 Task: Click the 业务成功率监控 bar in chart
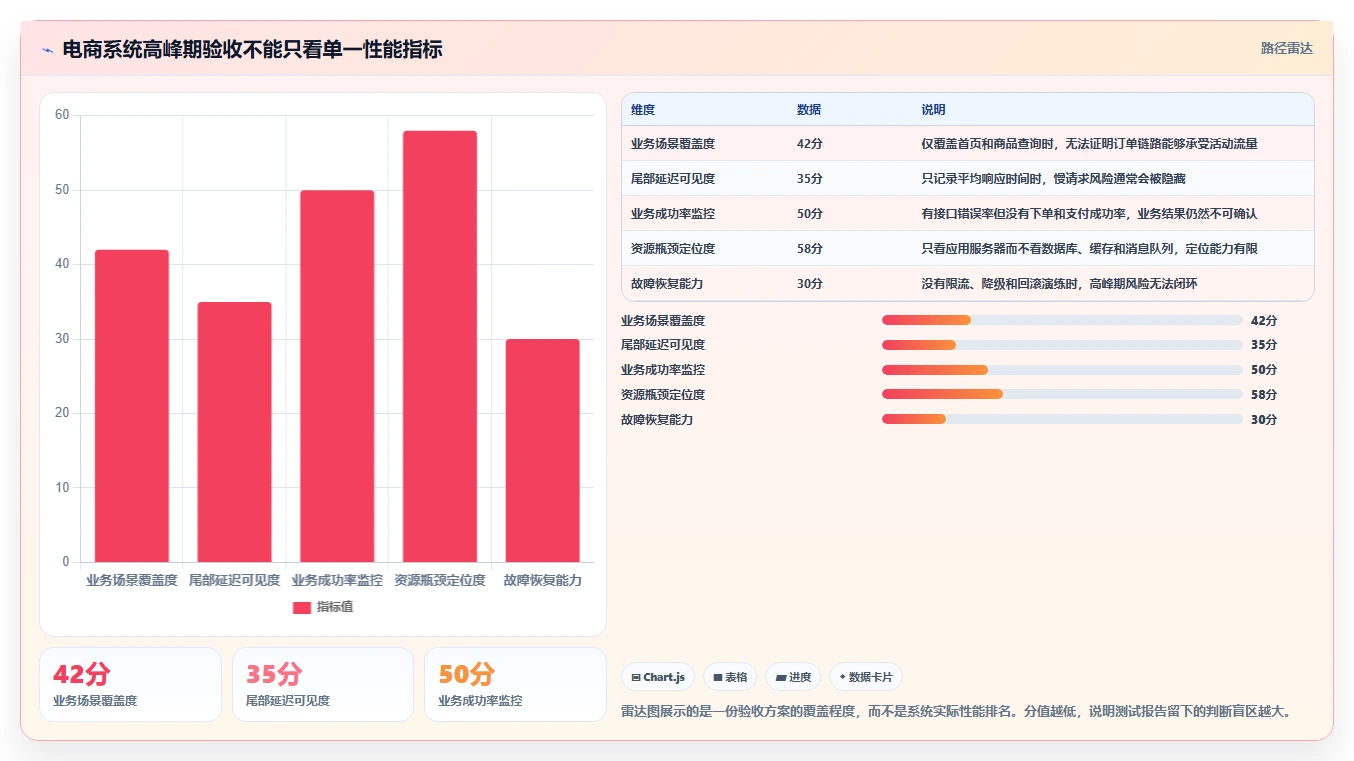click(337, 376)
